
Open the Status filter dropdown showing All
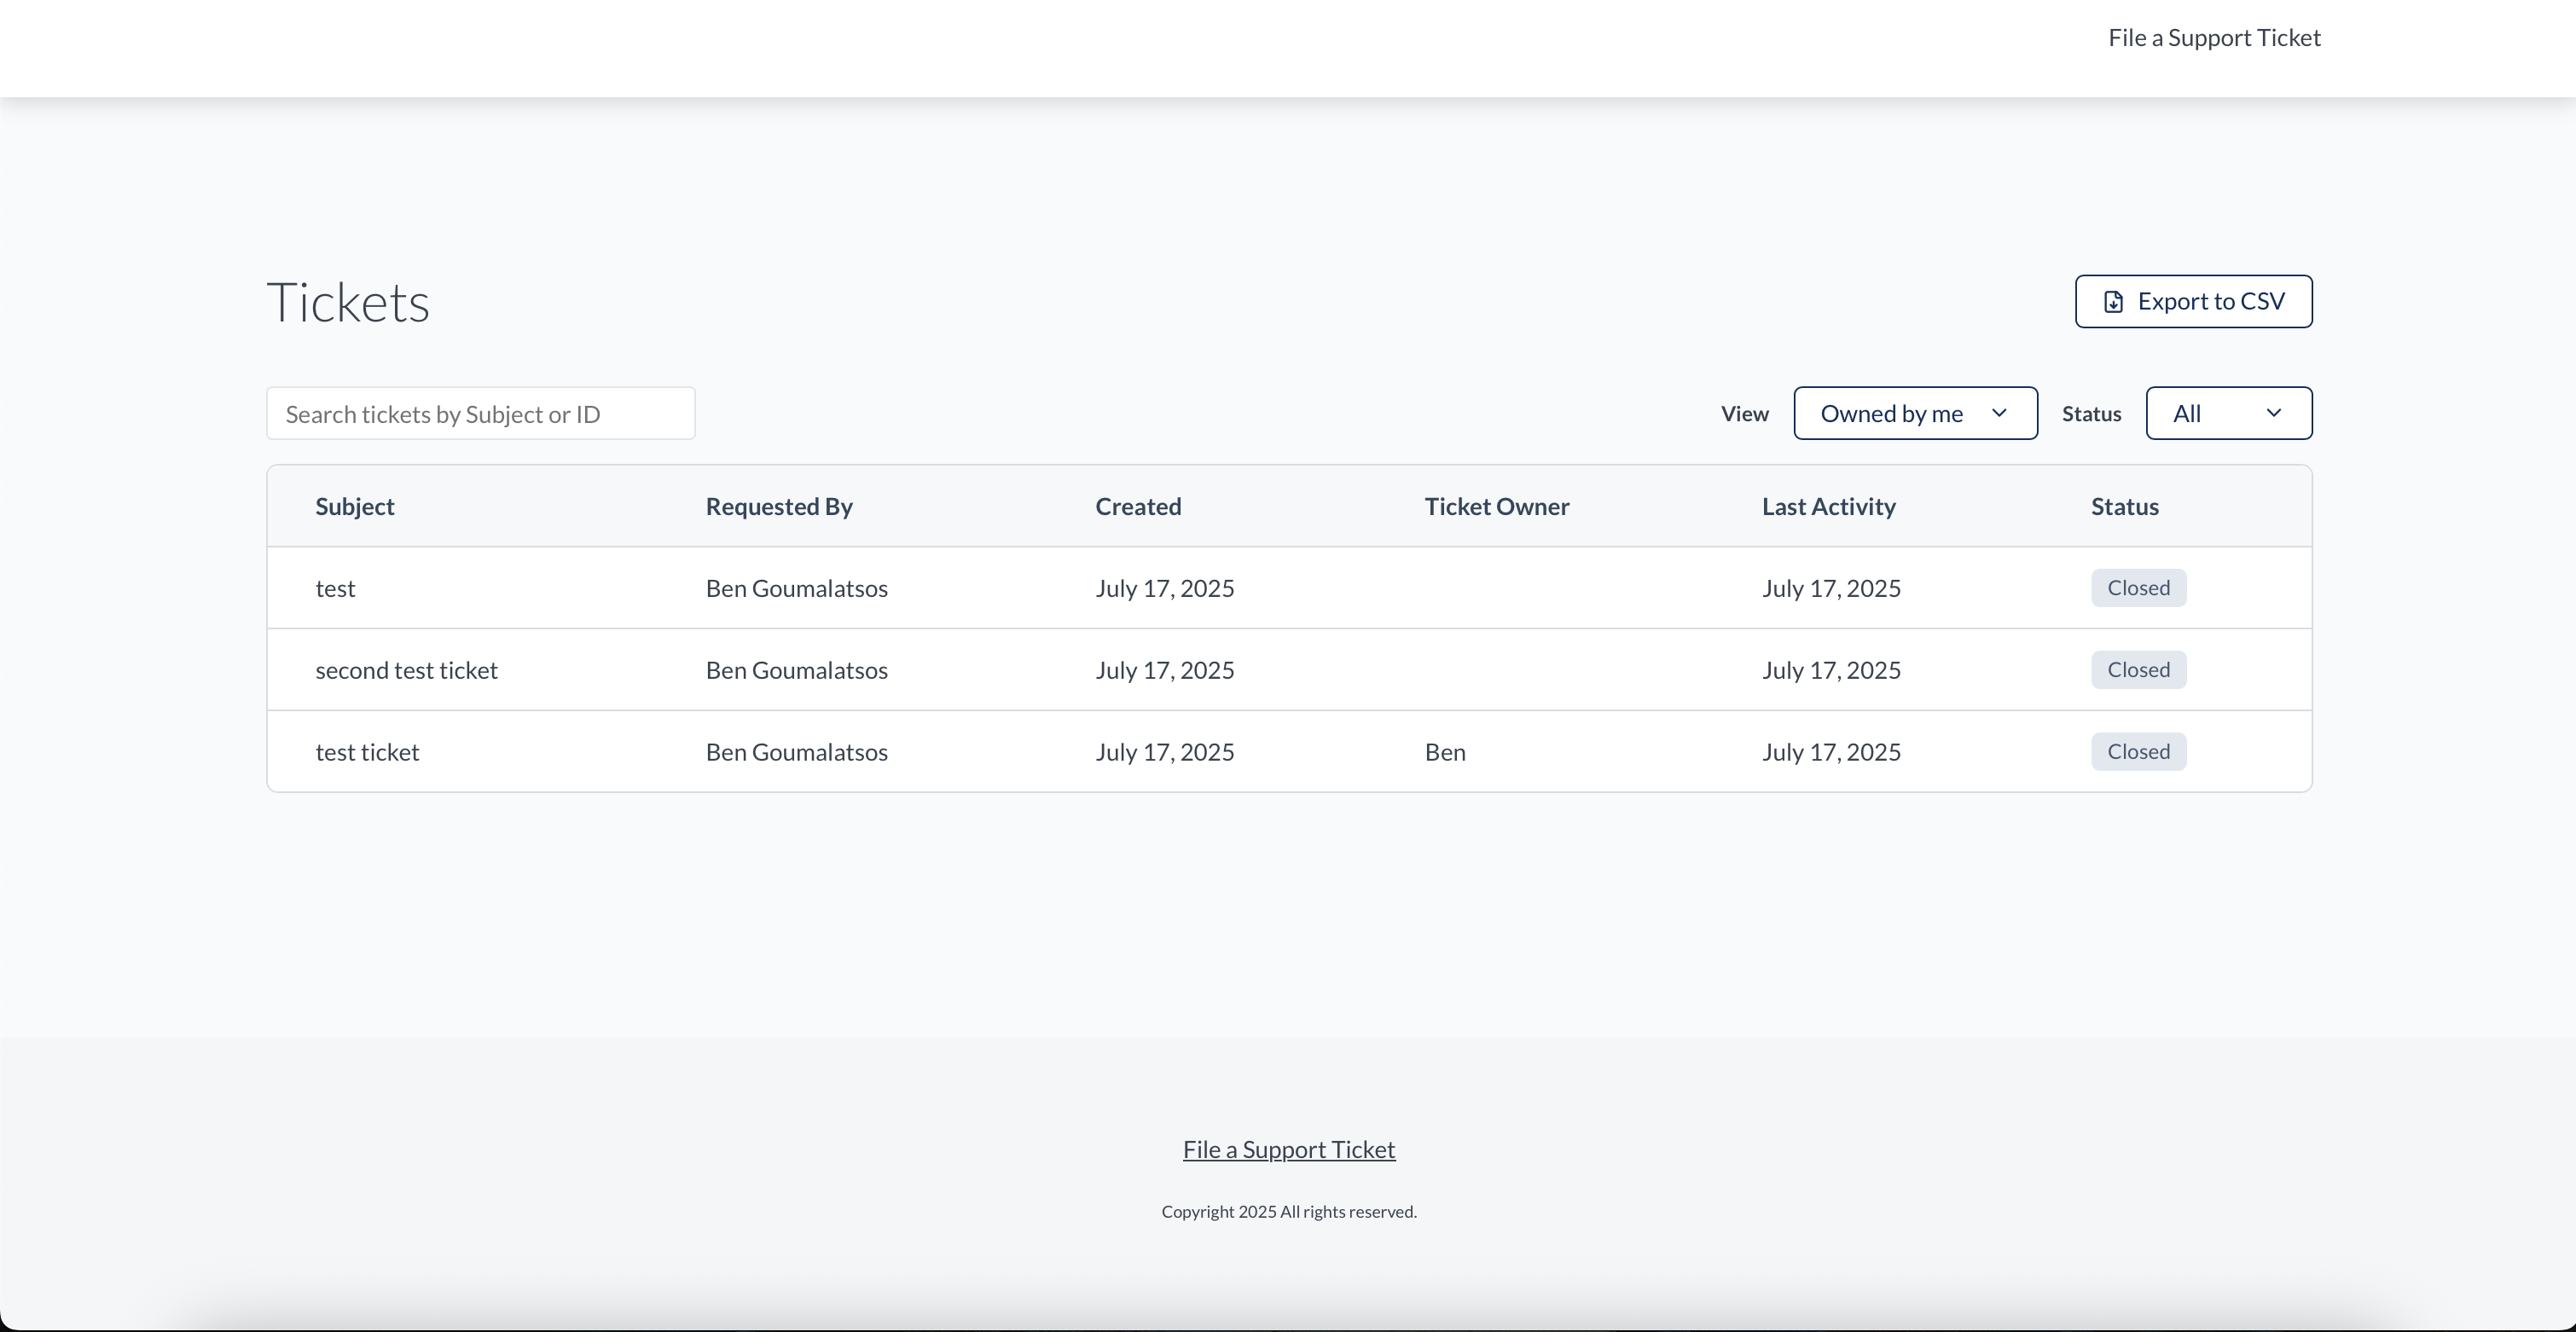[2229, 413]
